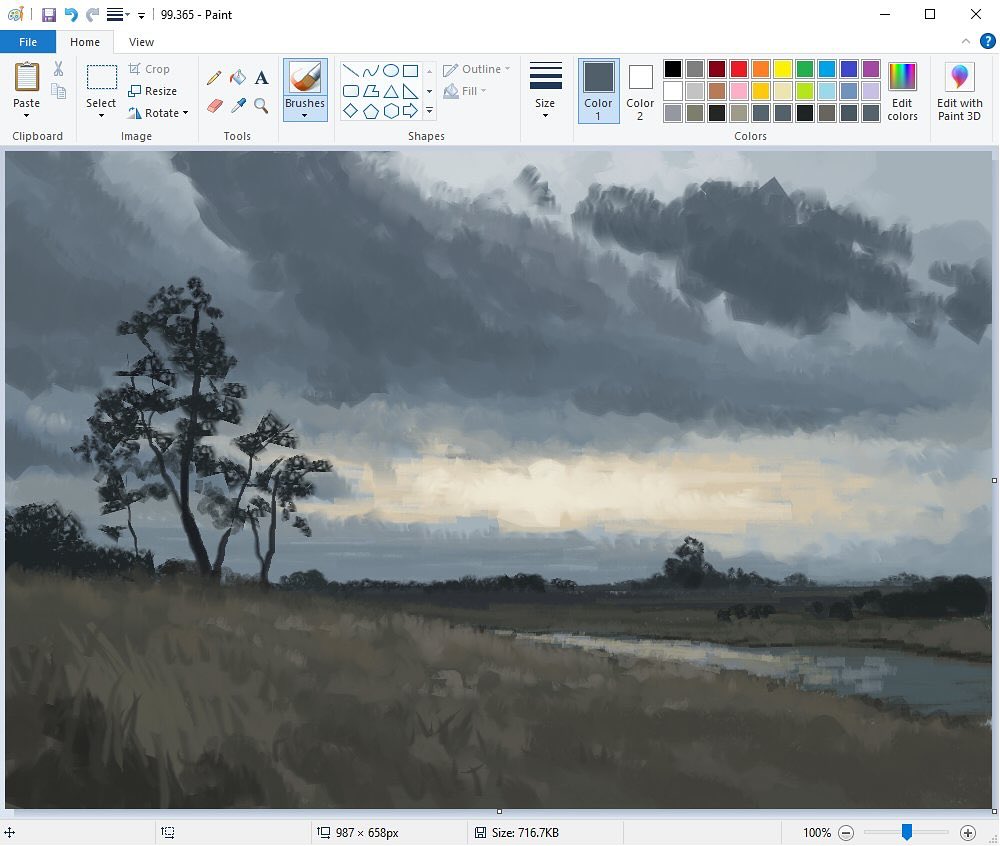This screenshot has height=846, width=1000.
Task: Select the Pencil tool
Action: point(213,76)
